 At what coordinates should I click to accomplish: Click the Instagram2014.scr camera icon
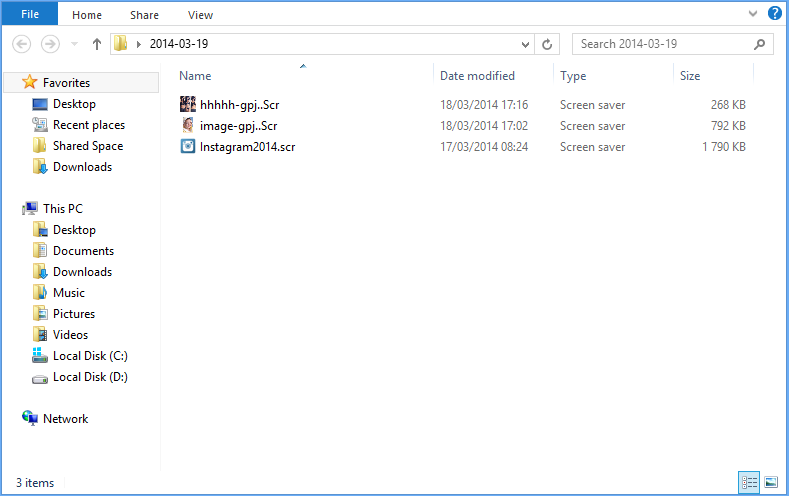coord(188,146)
